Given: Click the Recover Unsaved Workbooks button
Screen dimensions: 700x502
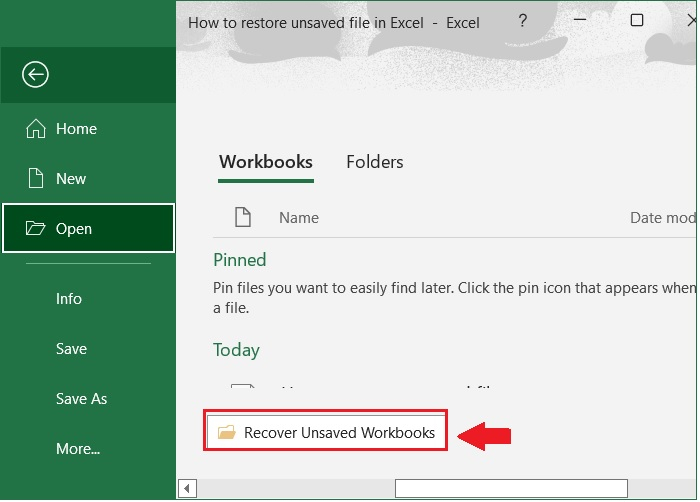Looking at the screenshot, I should [x=325, y=432].
